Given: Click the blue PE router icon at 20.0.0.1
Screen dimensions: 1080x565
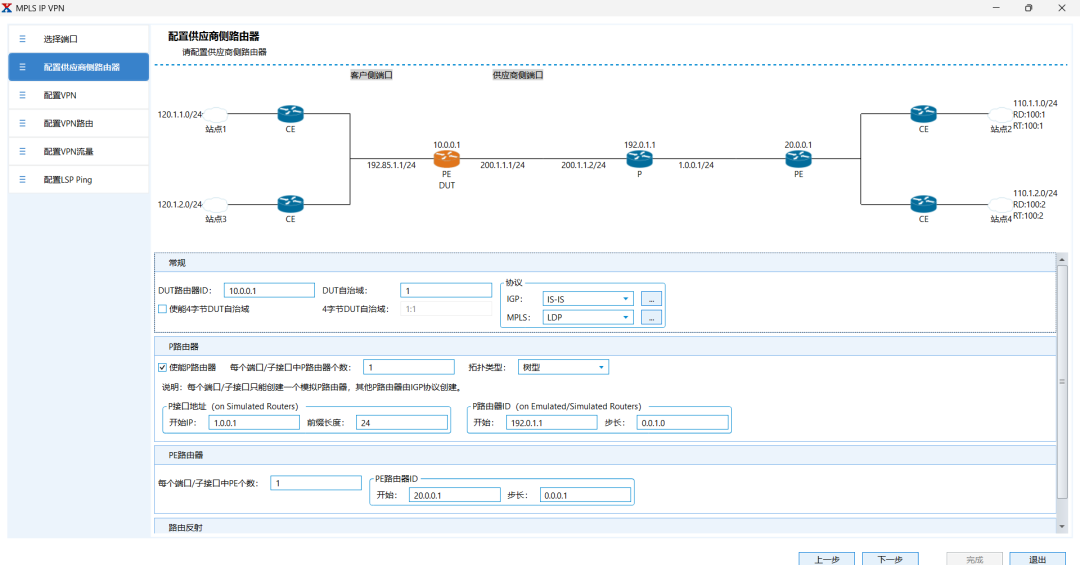Looking at the screenshot, I should pyautogui.click(x=797, y=159).
